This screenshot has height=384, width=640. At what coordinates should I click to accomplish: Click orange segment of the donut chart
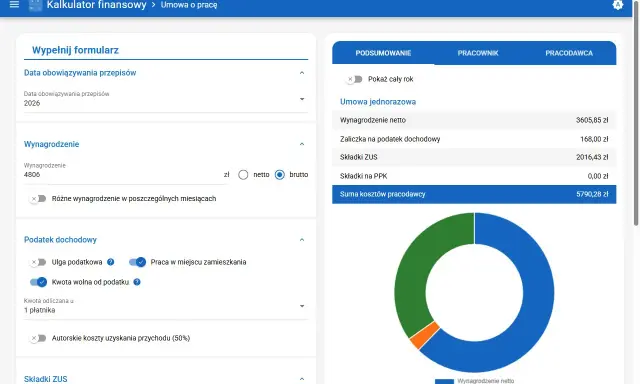coord(424,335)
